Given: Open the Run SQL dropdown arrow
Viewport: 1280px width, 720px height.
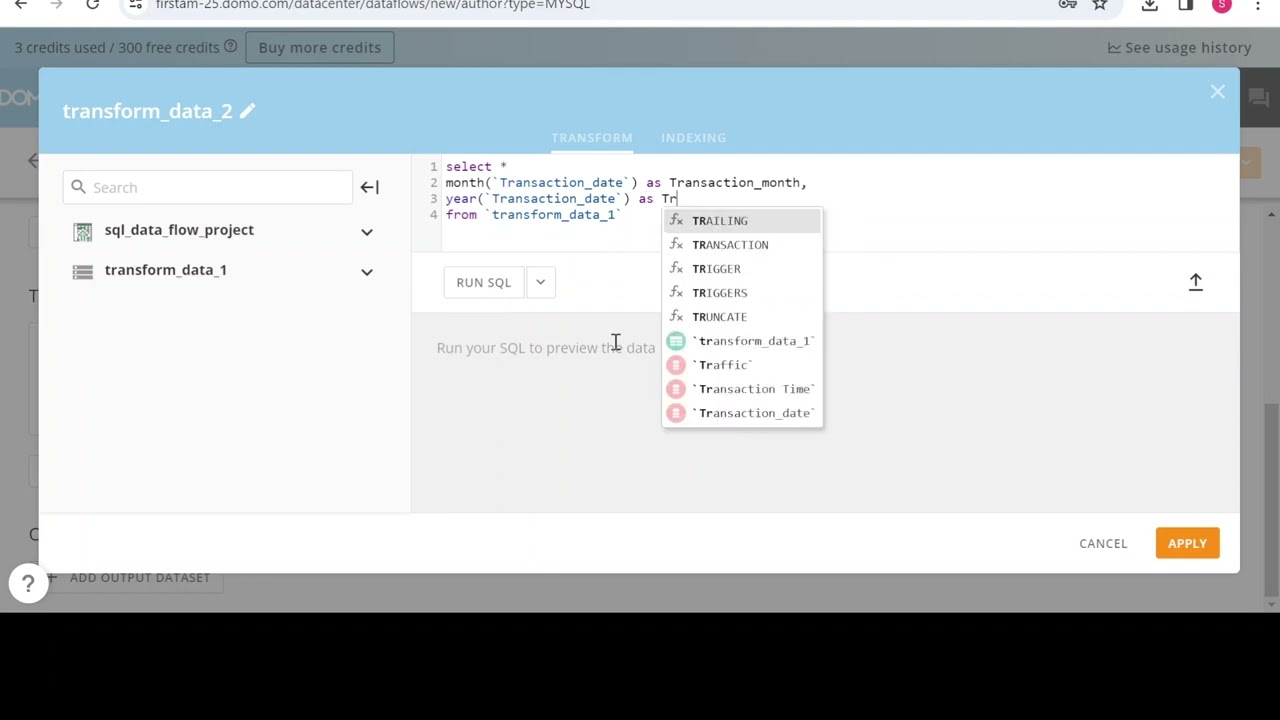Looking at the screenshot, I should 540,282.
